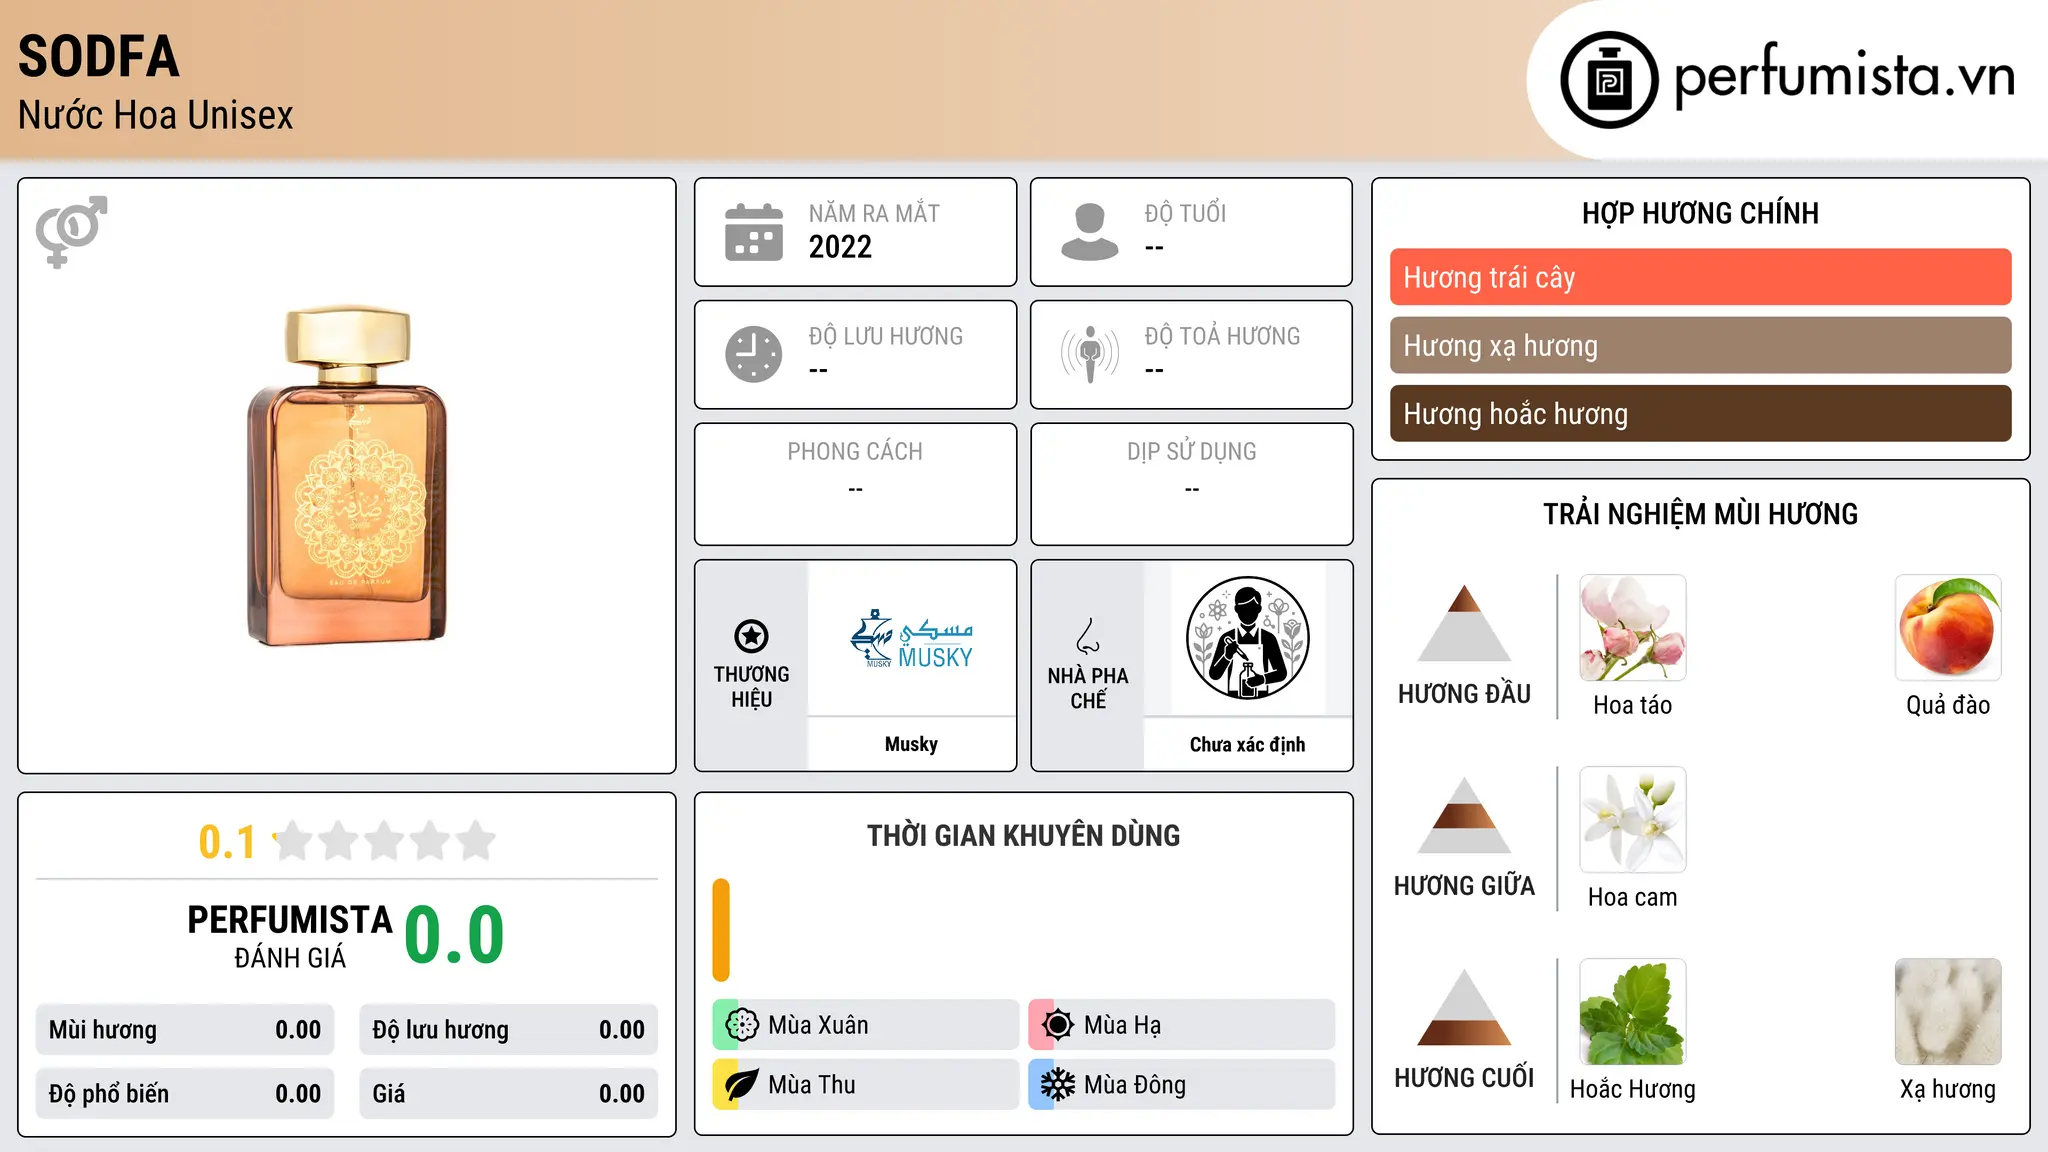
Task: Click the launch year 2022
Action: [840, 247]
